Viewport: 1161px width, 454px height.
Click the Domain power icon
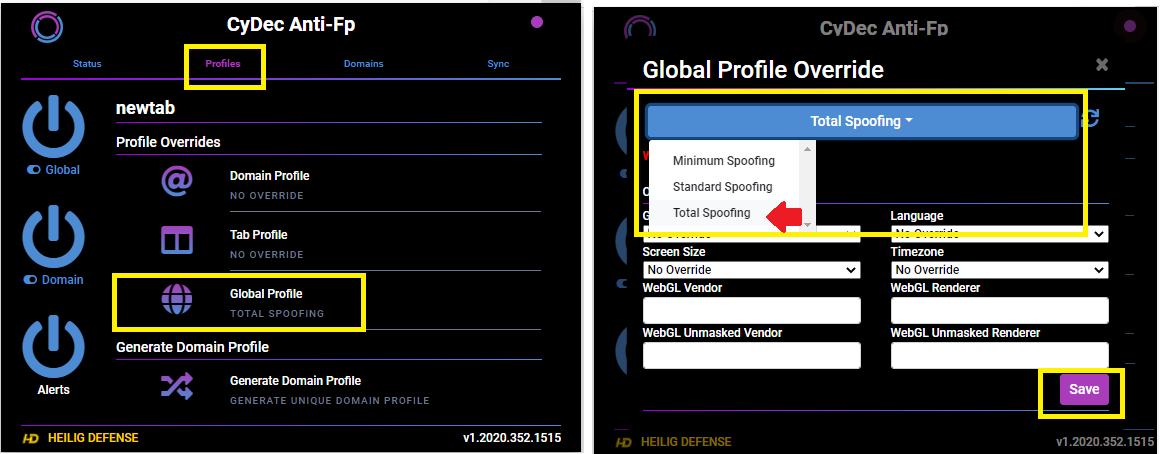click(53, 238)
